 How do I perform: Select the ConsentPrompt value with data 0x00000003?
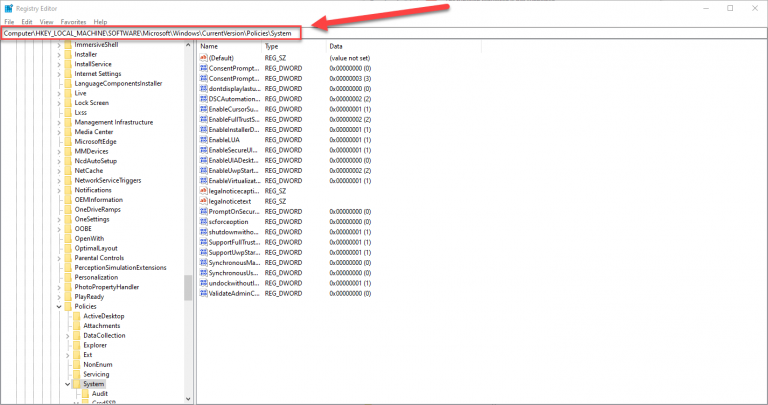tap(232, 78)
